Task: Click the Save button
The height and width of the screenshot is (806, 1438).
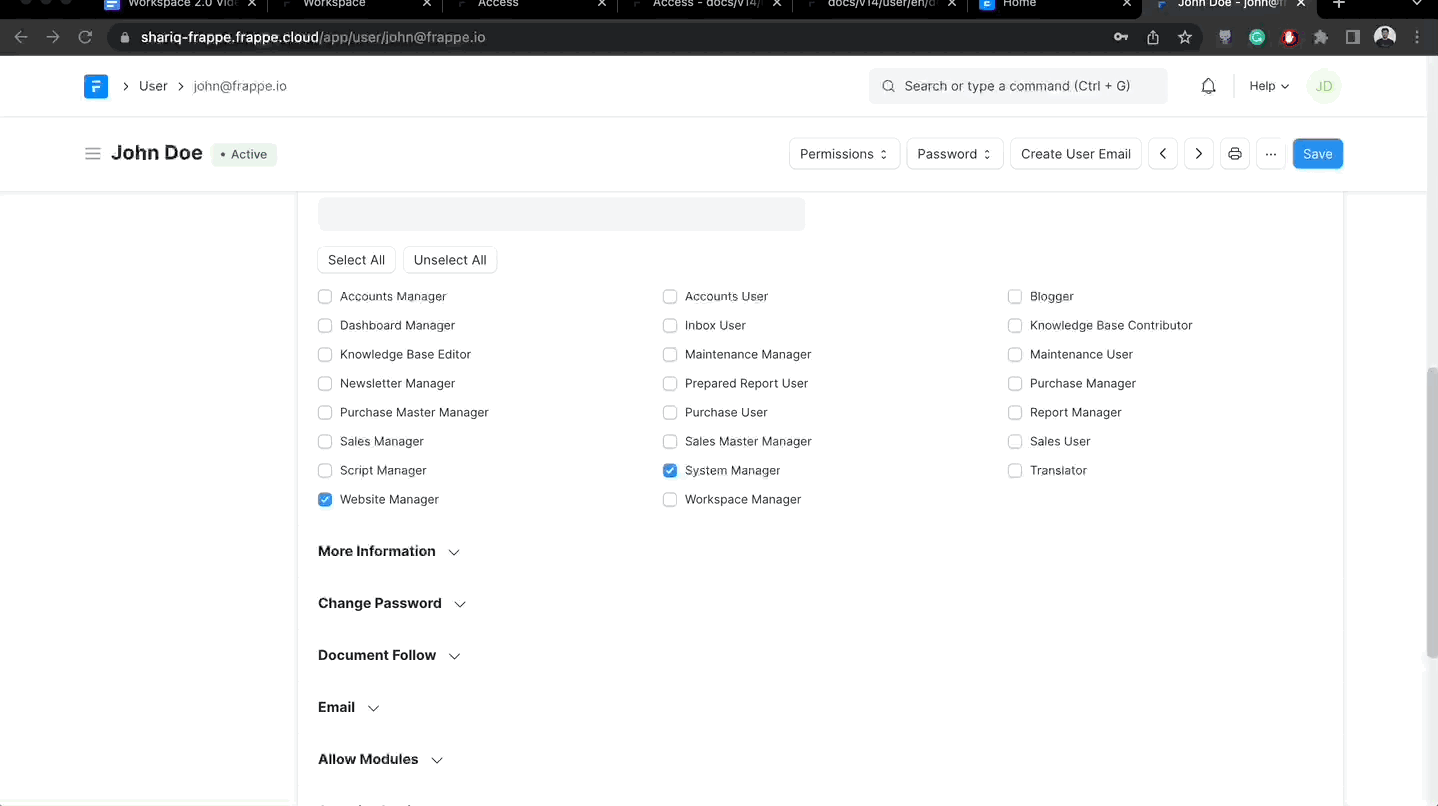Action: 1317,154
